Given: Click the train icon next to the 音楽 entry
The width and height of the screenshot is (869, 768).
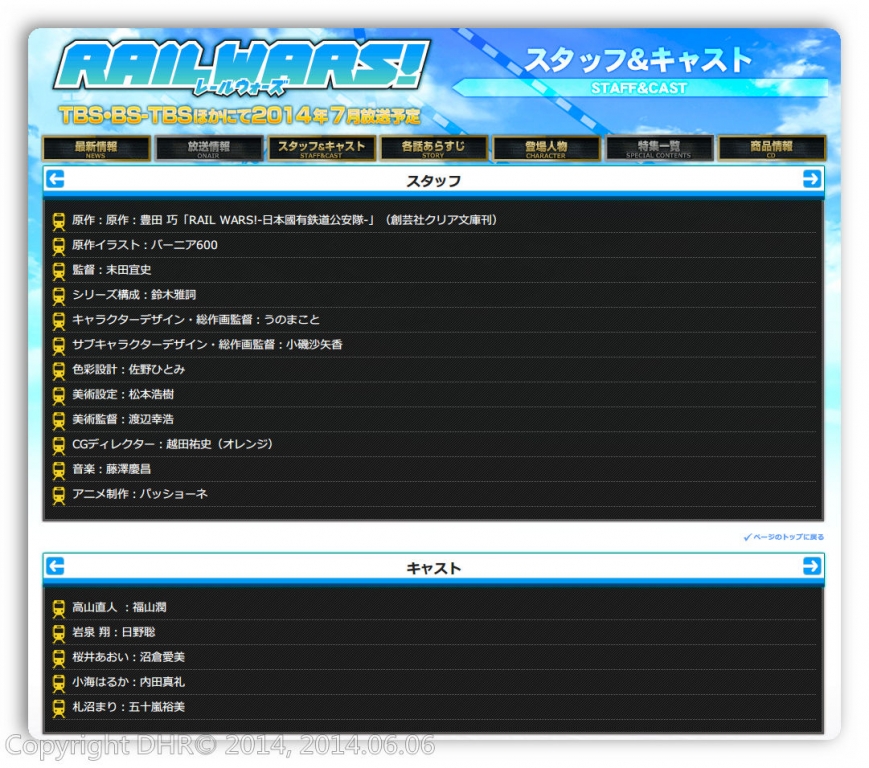Looking at the screenshot, I should click(57, 470).
